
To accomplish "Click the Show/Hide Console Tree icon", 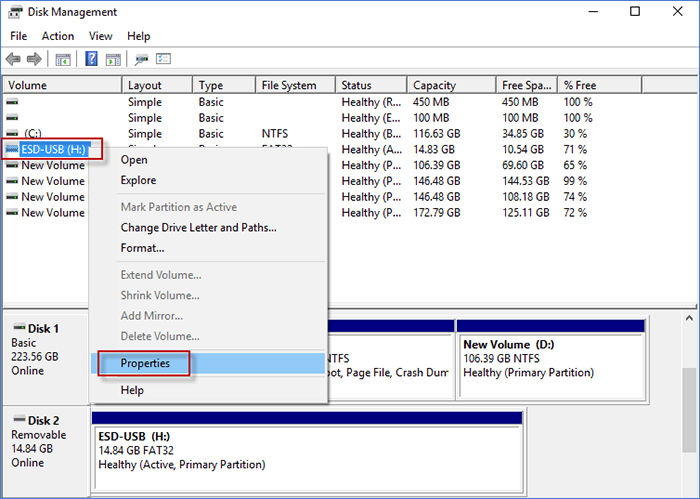I will (x=63, y=59).
